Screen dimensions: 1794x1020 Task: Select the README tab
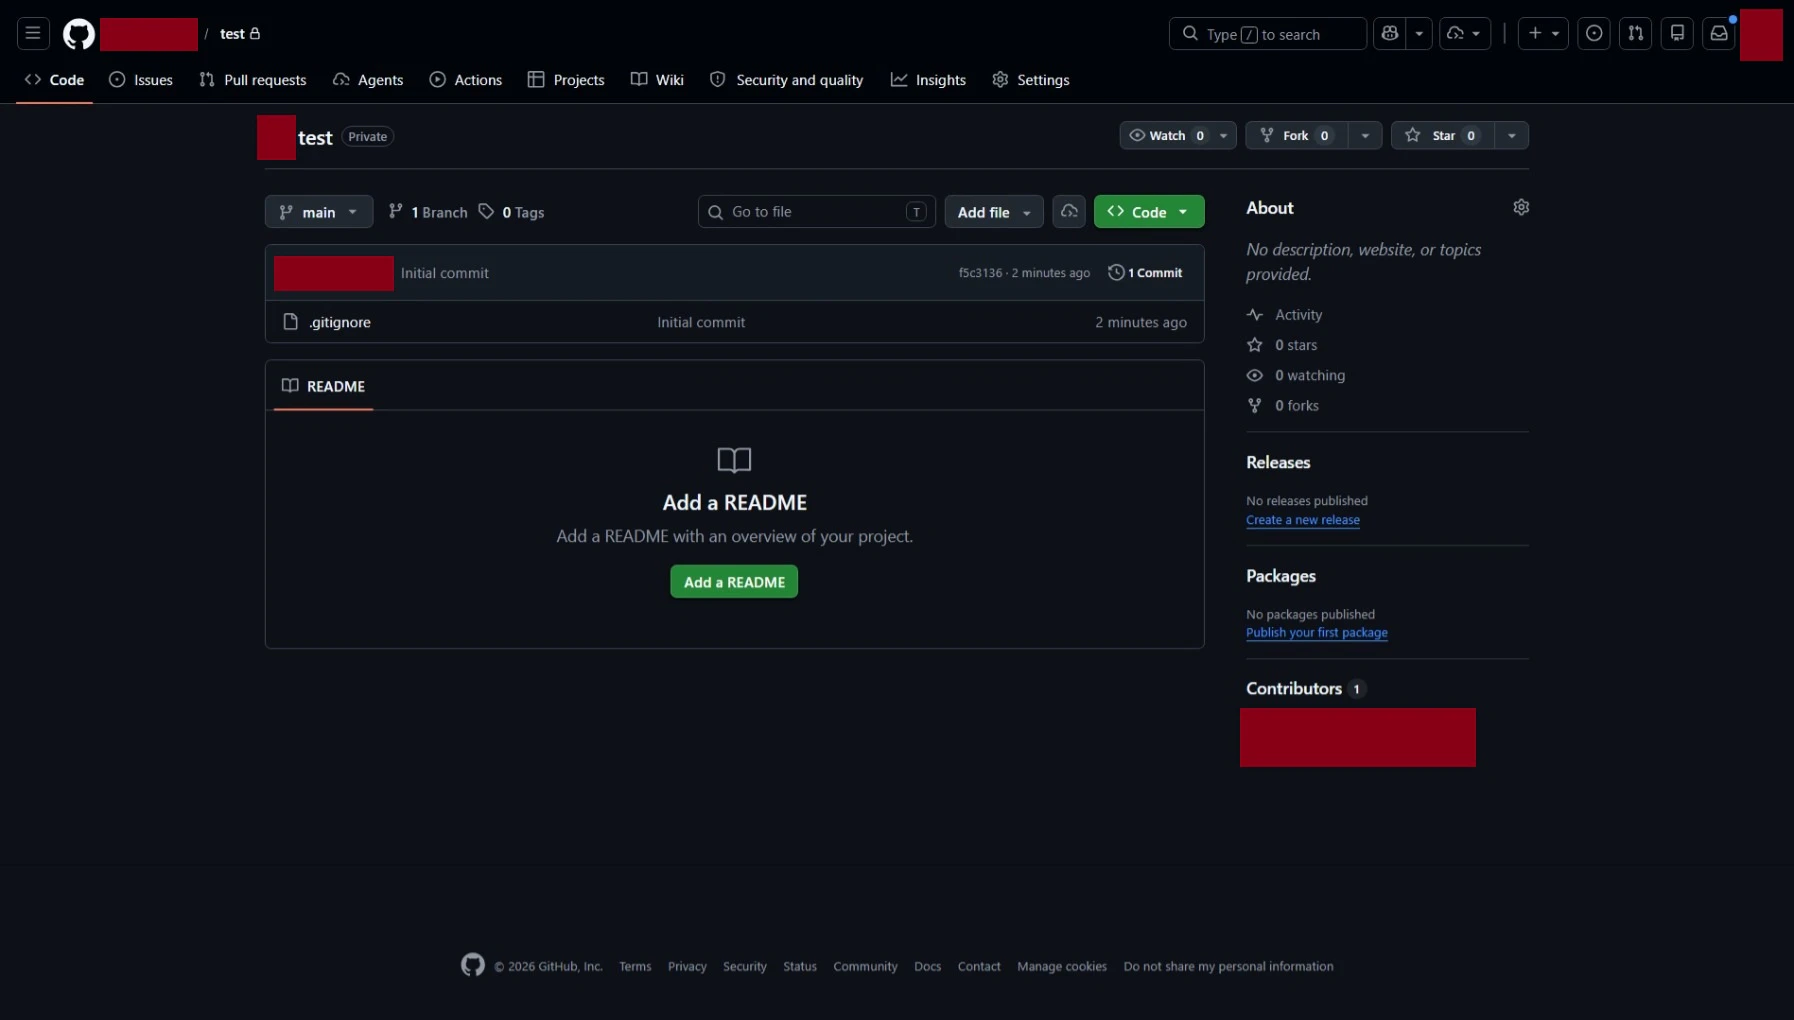[323, 386]
